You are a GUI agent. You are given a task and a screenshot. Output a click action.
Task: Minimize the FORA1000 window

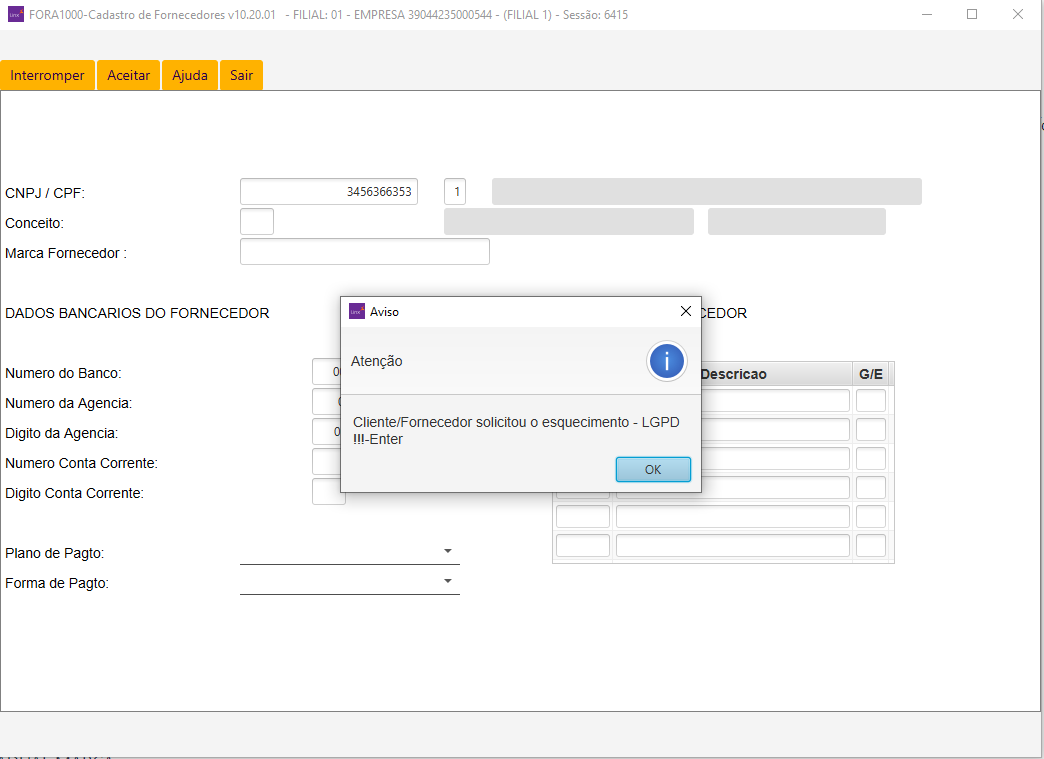point(926,14)
